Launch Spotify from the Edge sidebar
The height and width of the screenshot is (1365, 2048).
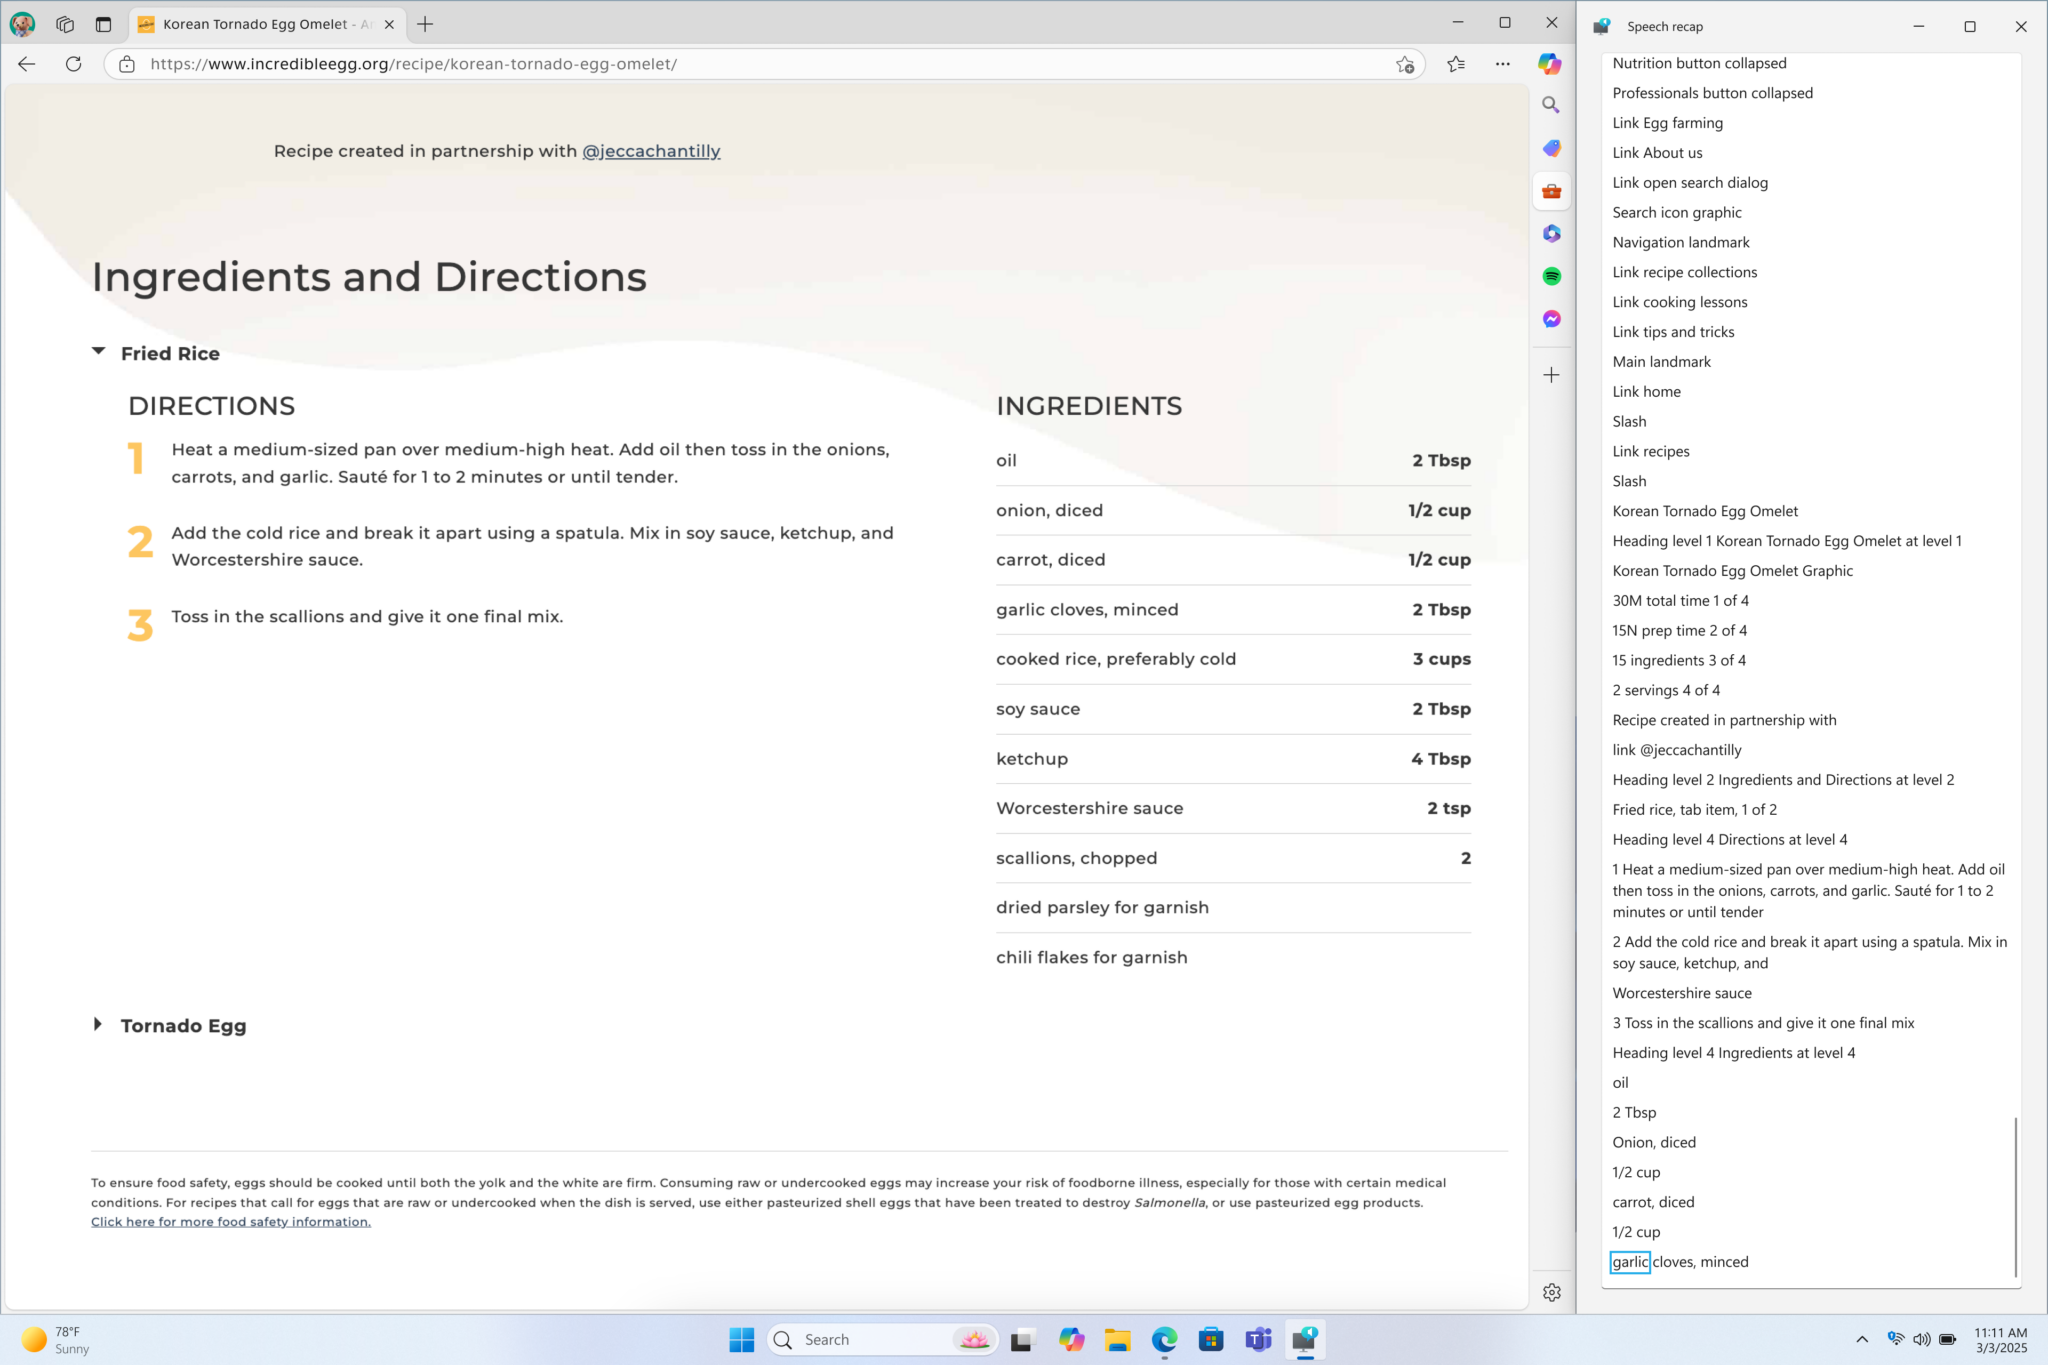1551,276
